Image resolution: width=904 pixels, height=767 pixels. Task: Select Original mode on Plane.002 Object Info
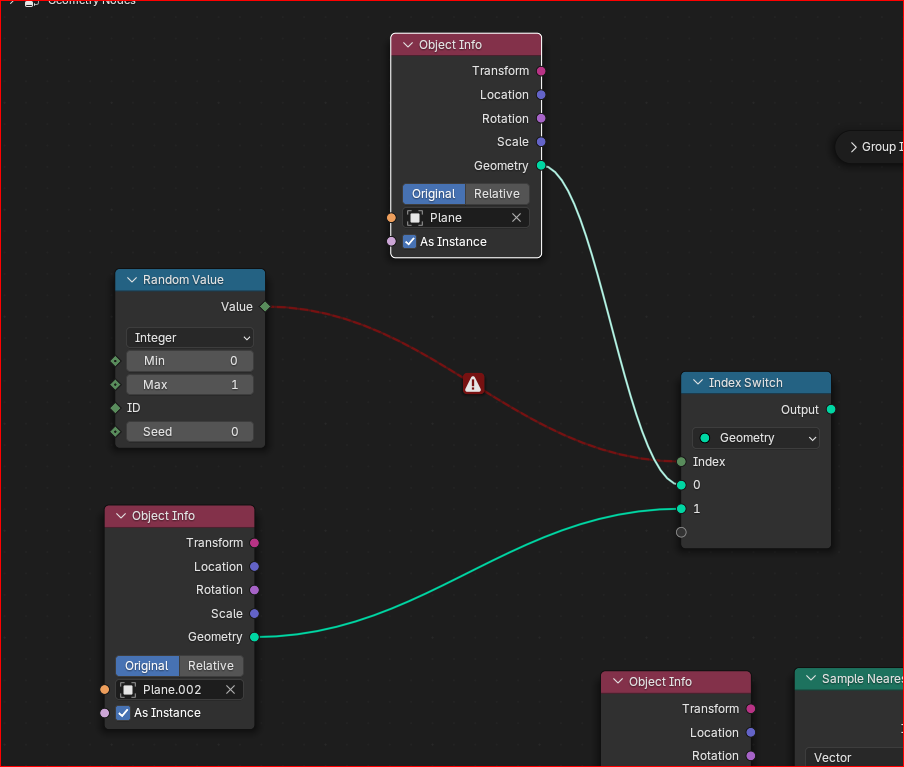147,666
